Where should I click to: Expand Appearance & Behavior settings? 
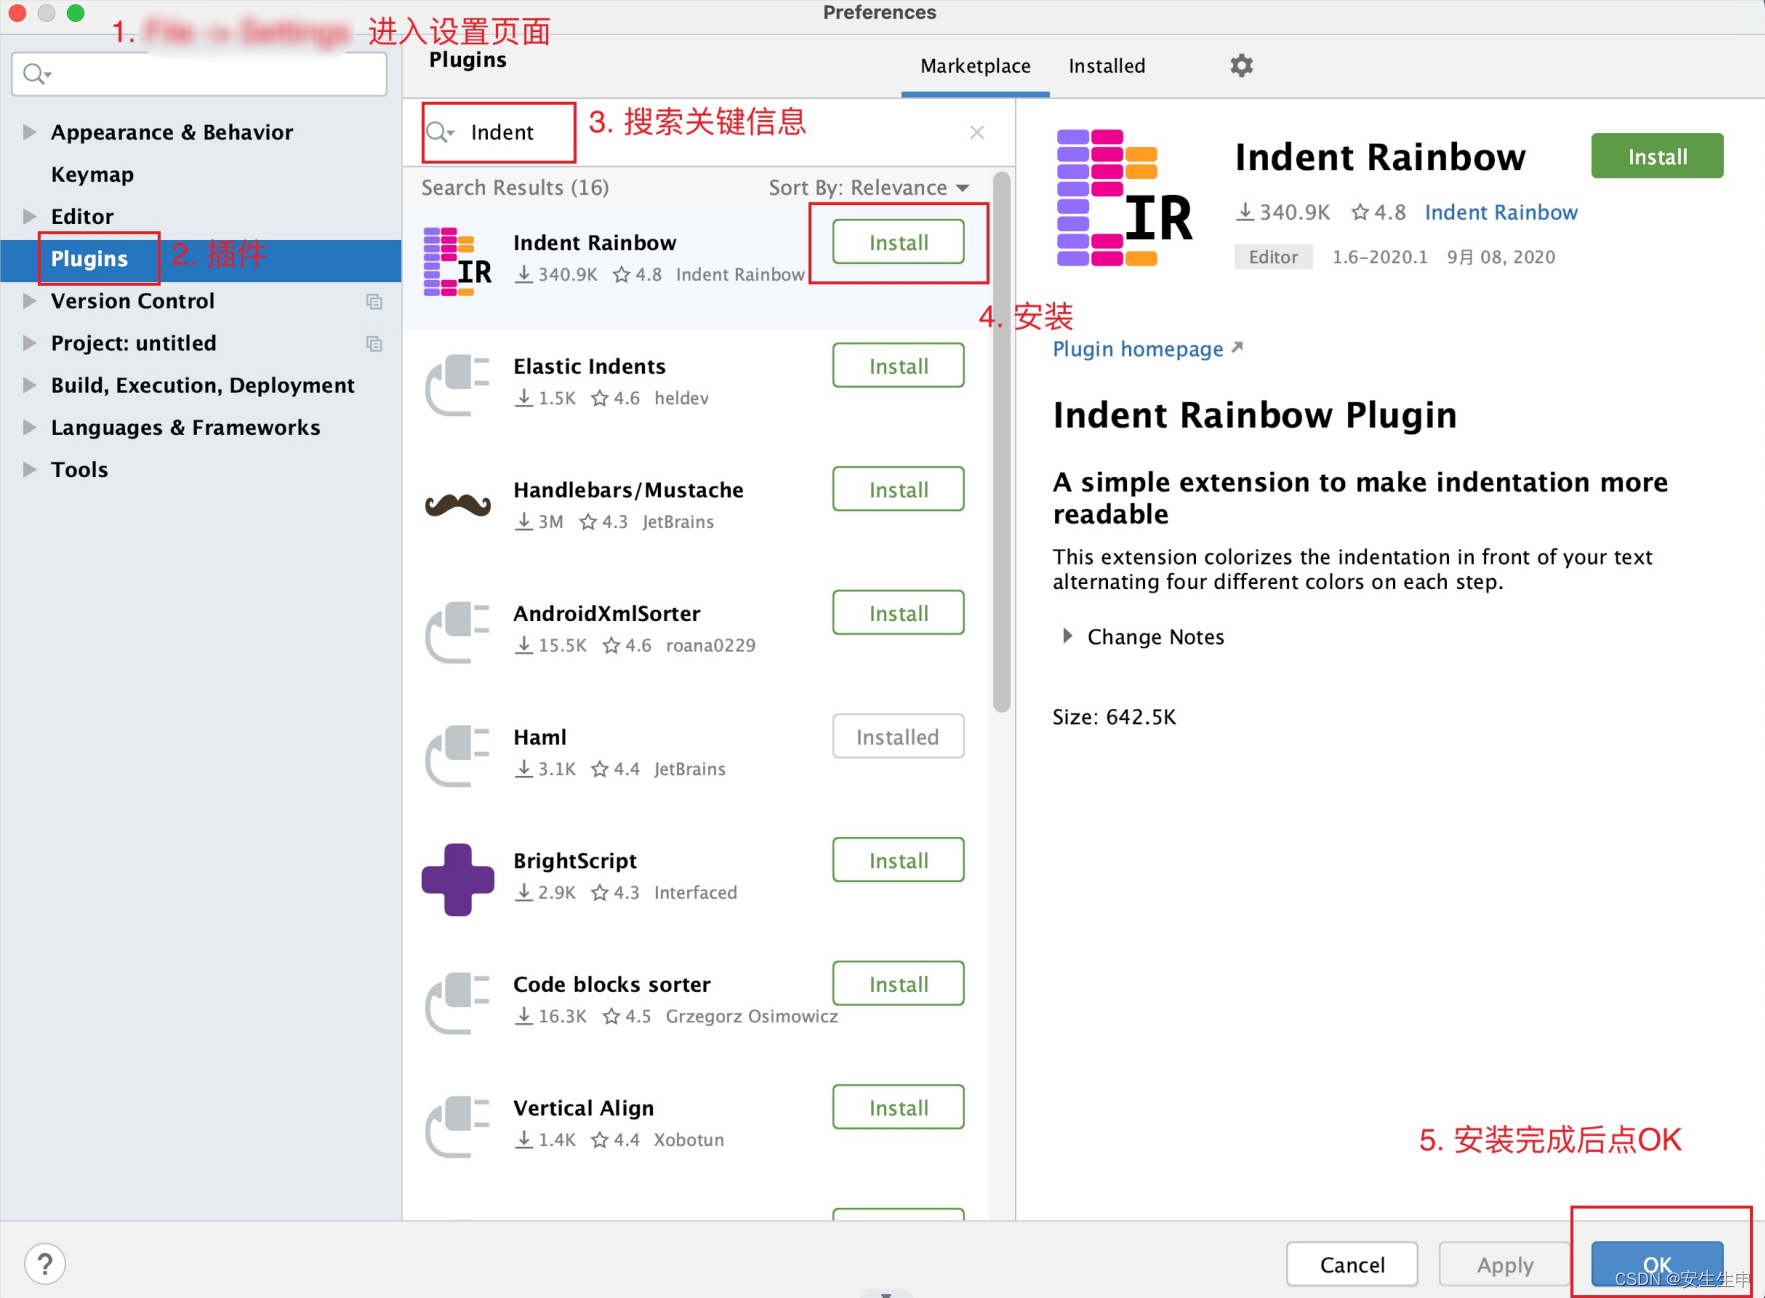click(29, 131)
